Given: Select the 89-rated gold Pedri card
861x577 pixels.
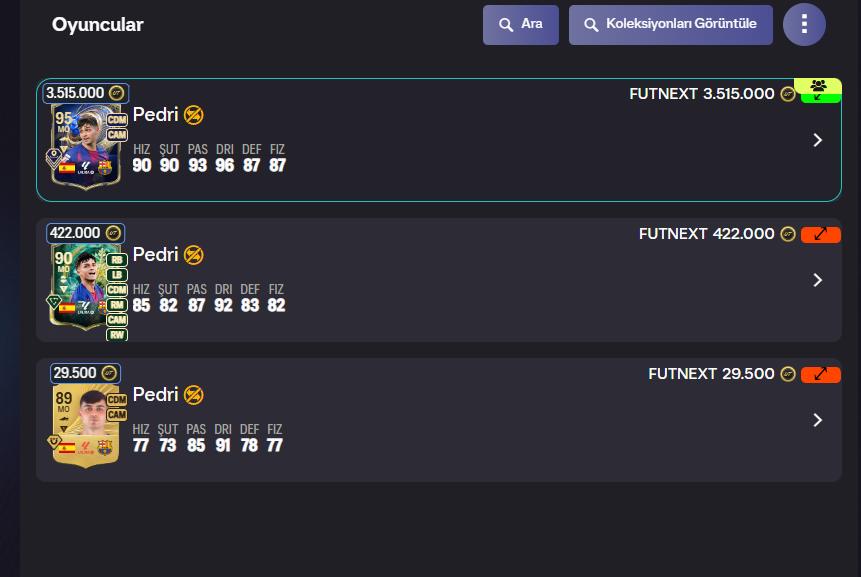Looking at the screenshot, I should (86, 426).
